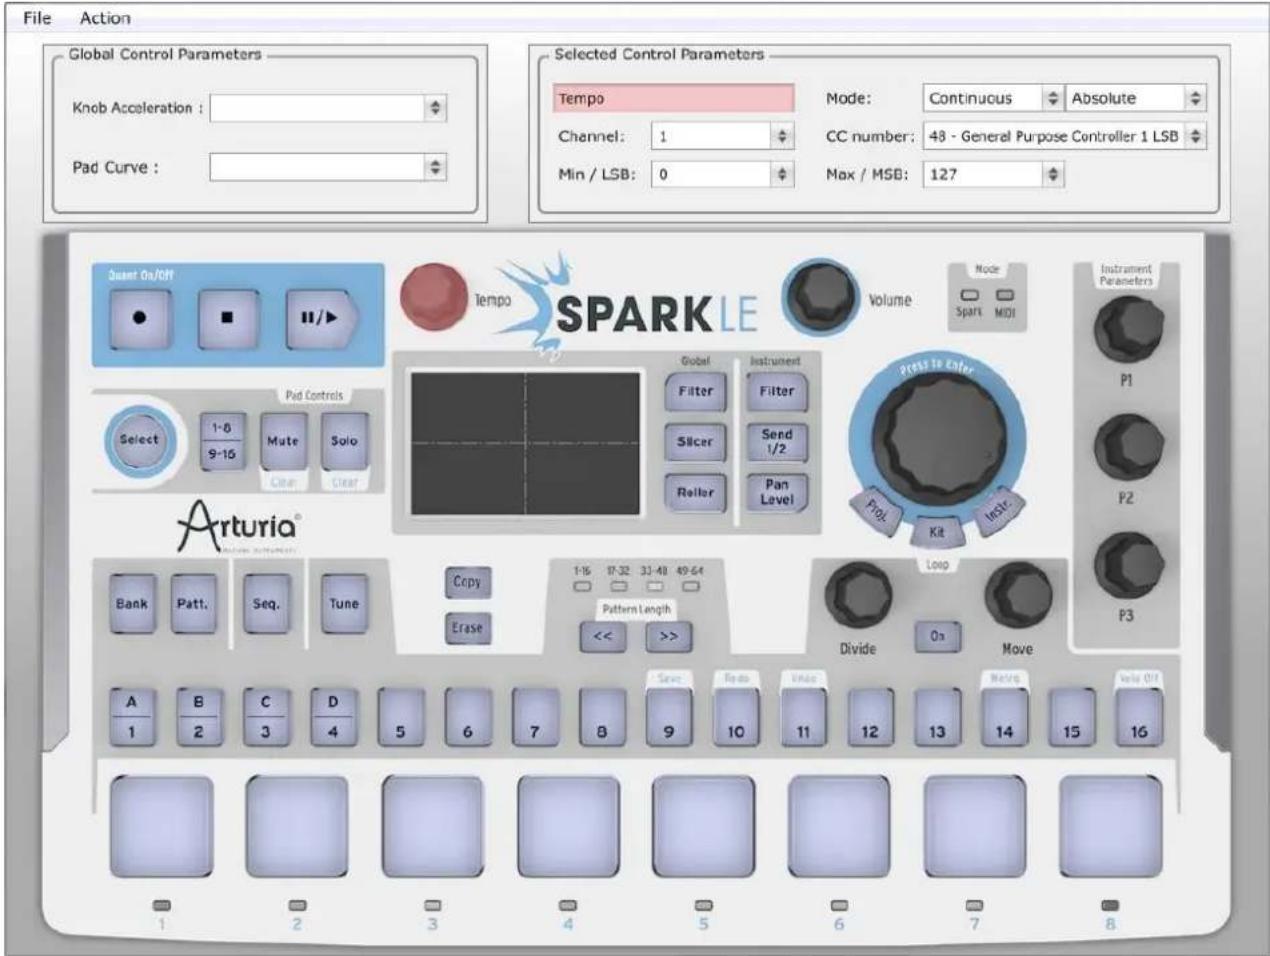Image resolution: width=1270 pixels, height=956 pixels.
Task: Click step button B/2
Action: (x=198, y=718)
